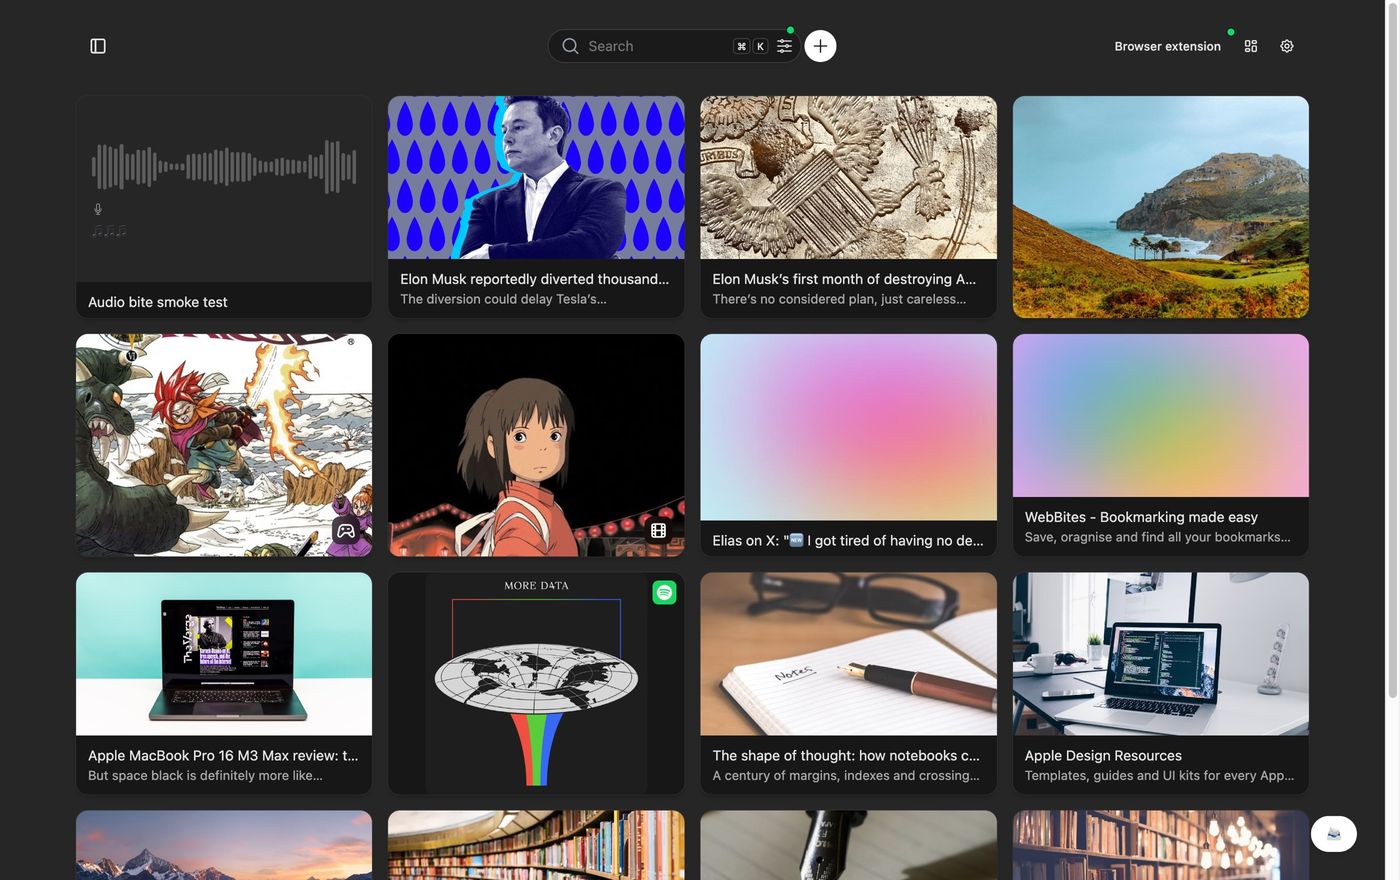Open 'Elon Musk reportedly diverted thousand...' article
1400x880 pixels.
click(535, 279)
